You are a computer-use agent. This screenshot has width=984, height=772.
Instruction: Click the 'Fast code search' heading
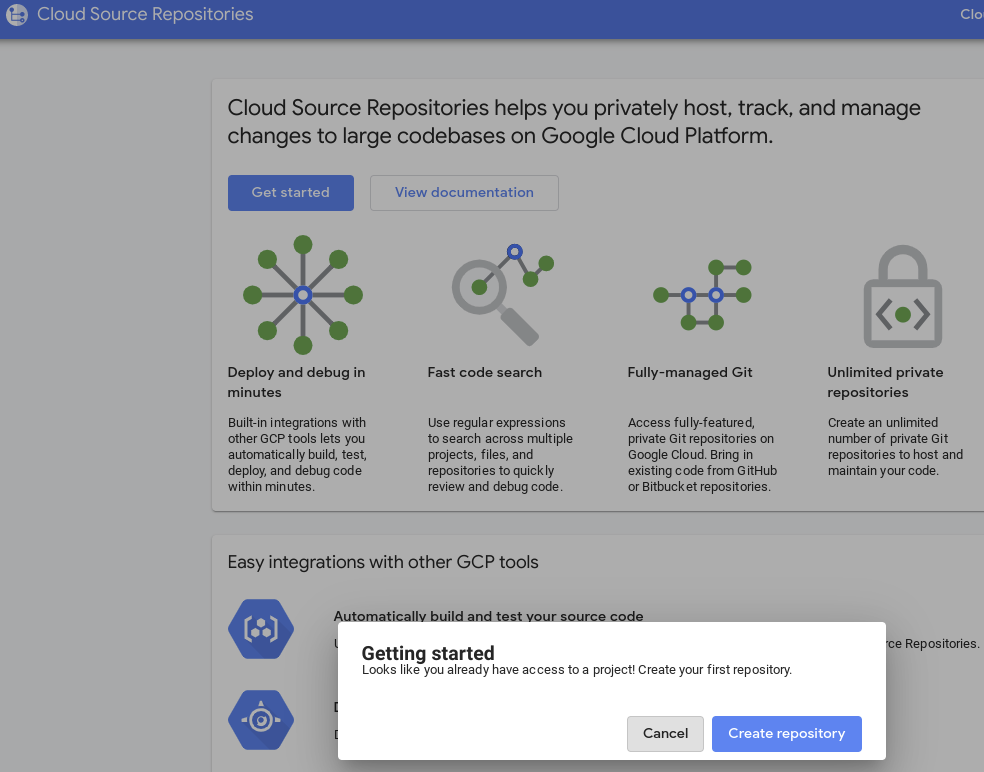coord(485,372)
